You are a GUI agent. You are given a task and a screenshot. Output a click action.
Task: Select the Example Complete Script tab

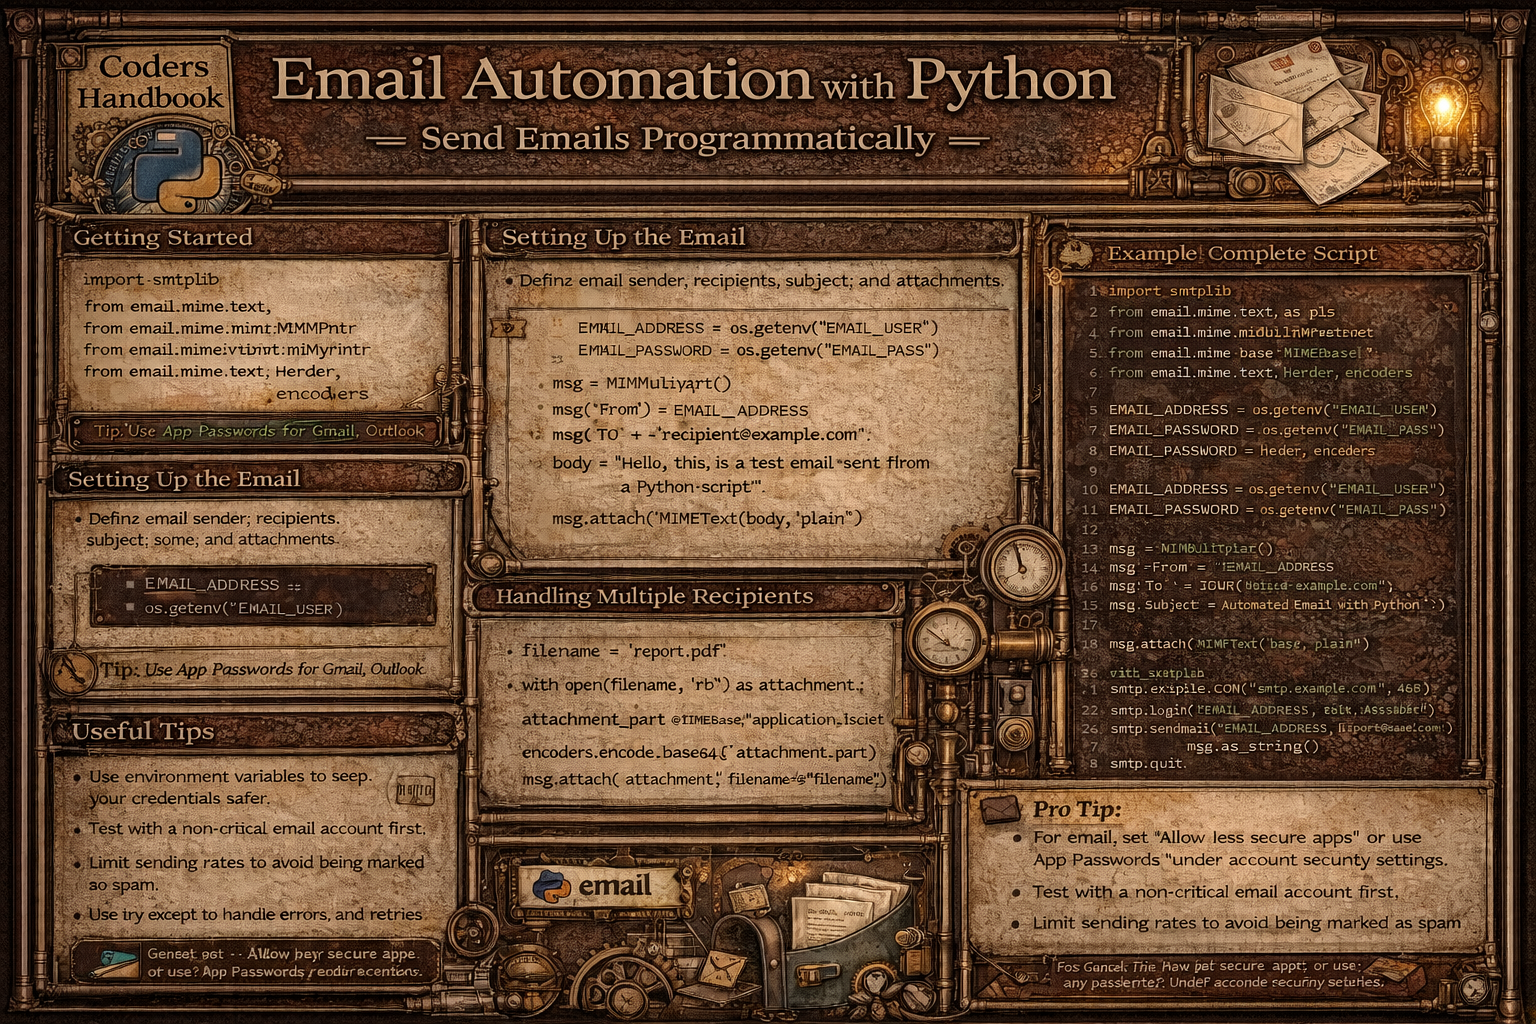click(1242, 254)
